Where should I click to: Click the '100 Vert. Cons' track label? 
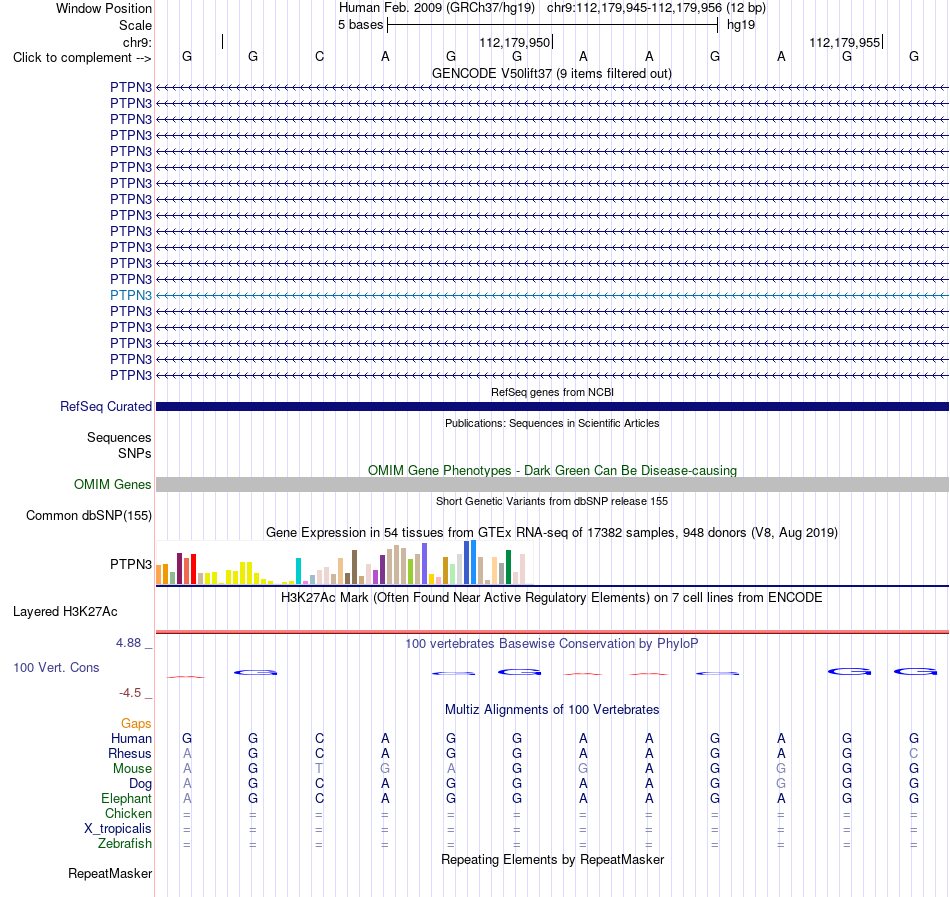56,667
